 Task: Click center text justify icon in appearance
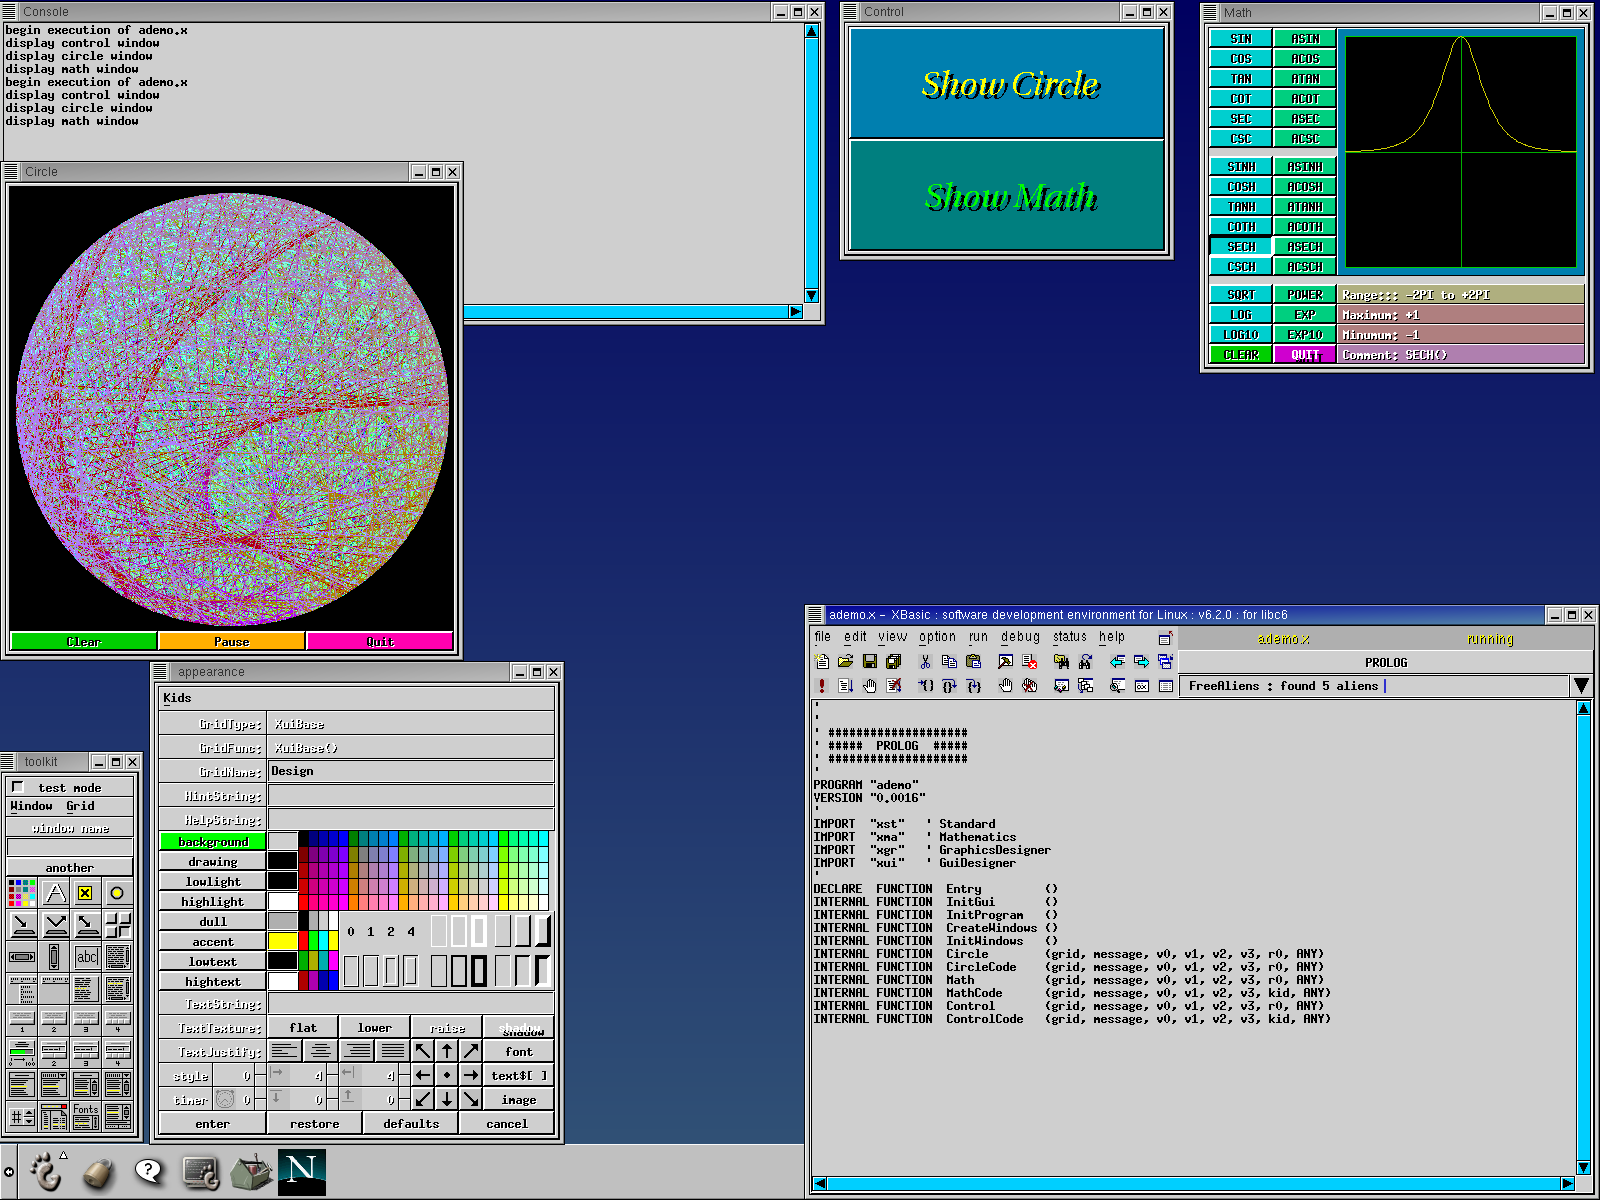[320, 1051]
